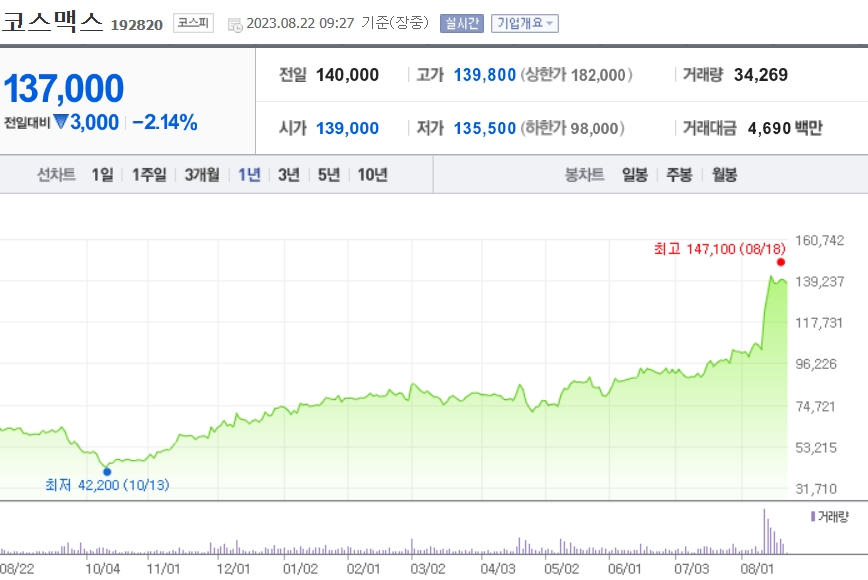Click the opening price 139,000

pyautogui.click(x=347, y=128)
